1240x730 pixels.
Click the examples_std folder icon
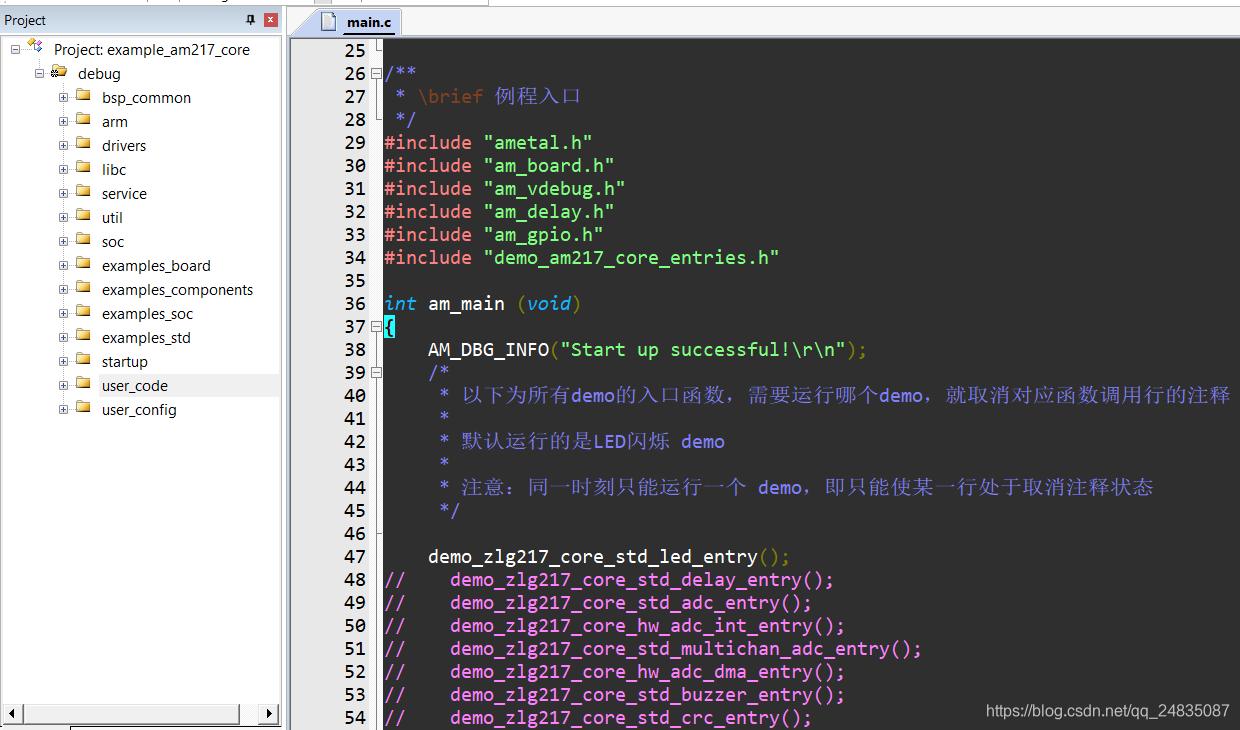tap(83, 336)
